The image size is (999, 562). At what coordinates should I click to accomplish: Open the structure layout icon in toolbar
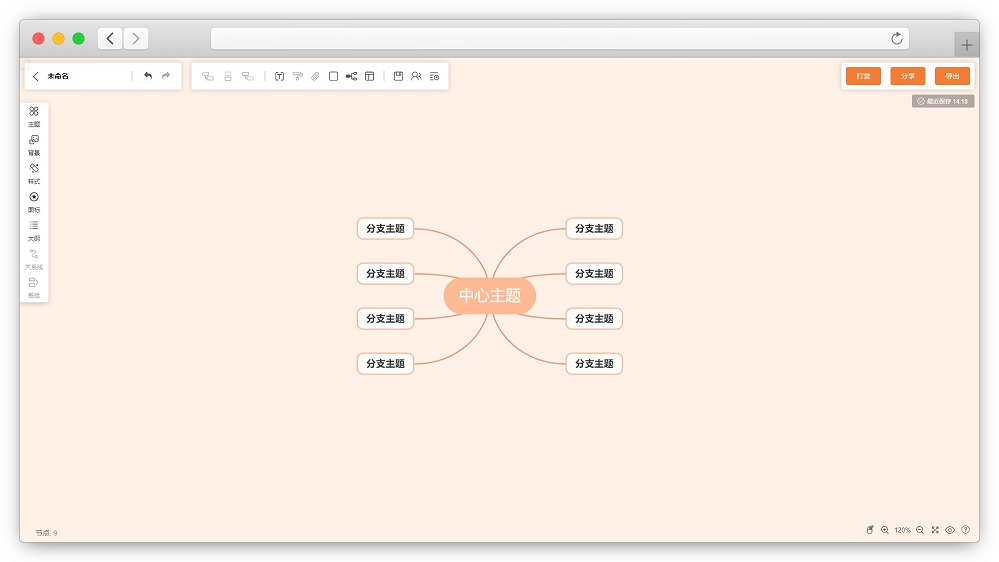click(351, 76)
